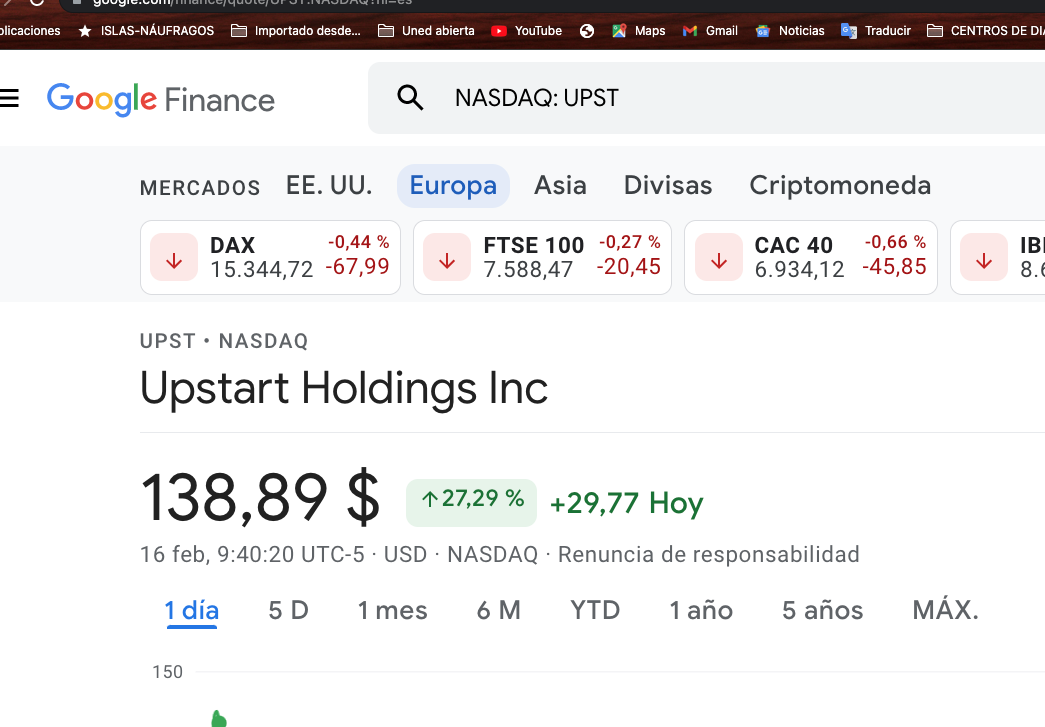Open the Gmail bookmark
This screenshot has height=727, width=1045.
click(710, 31)
